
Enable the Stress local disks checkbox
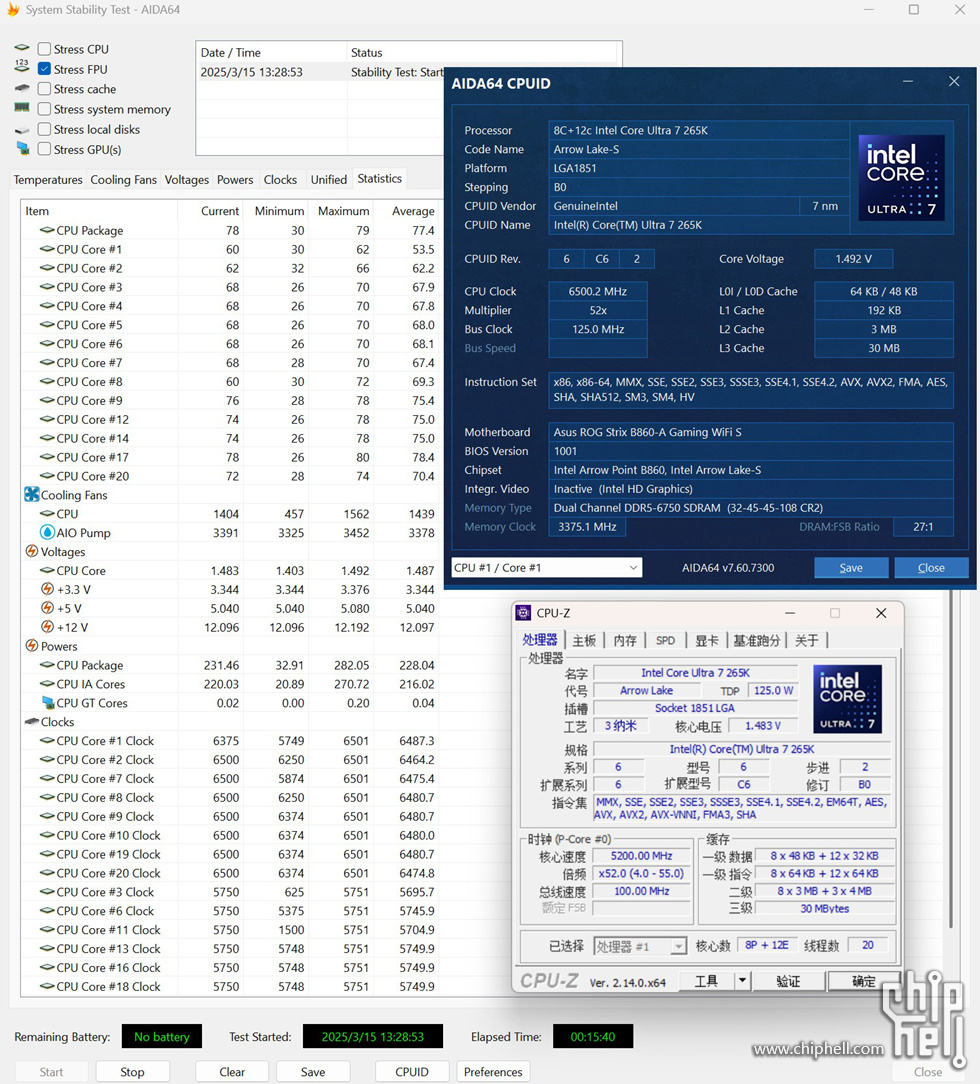click(x=44, y=129)
